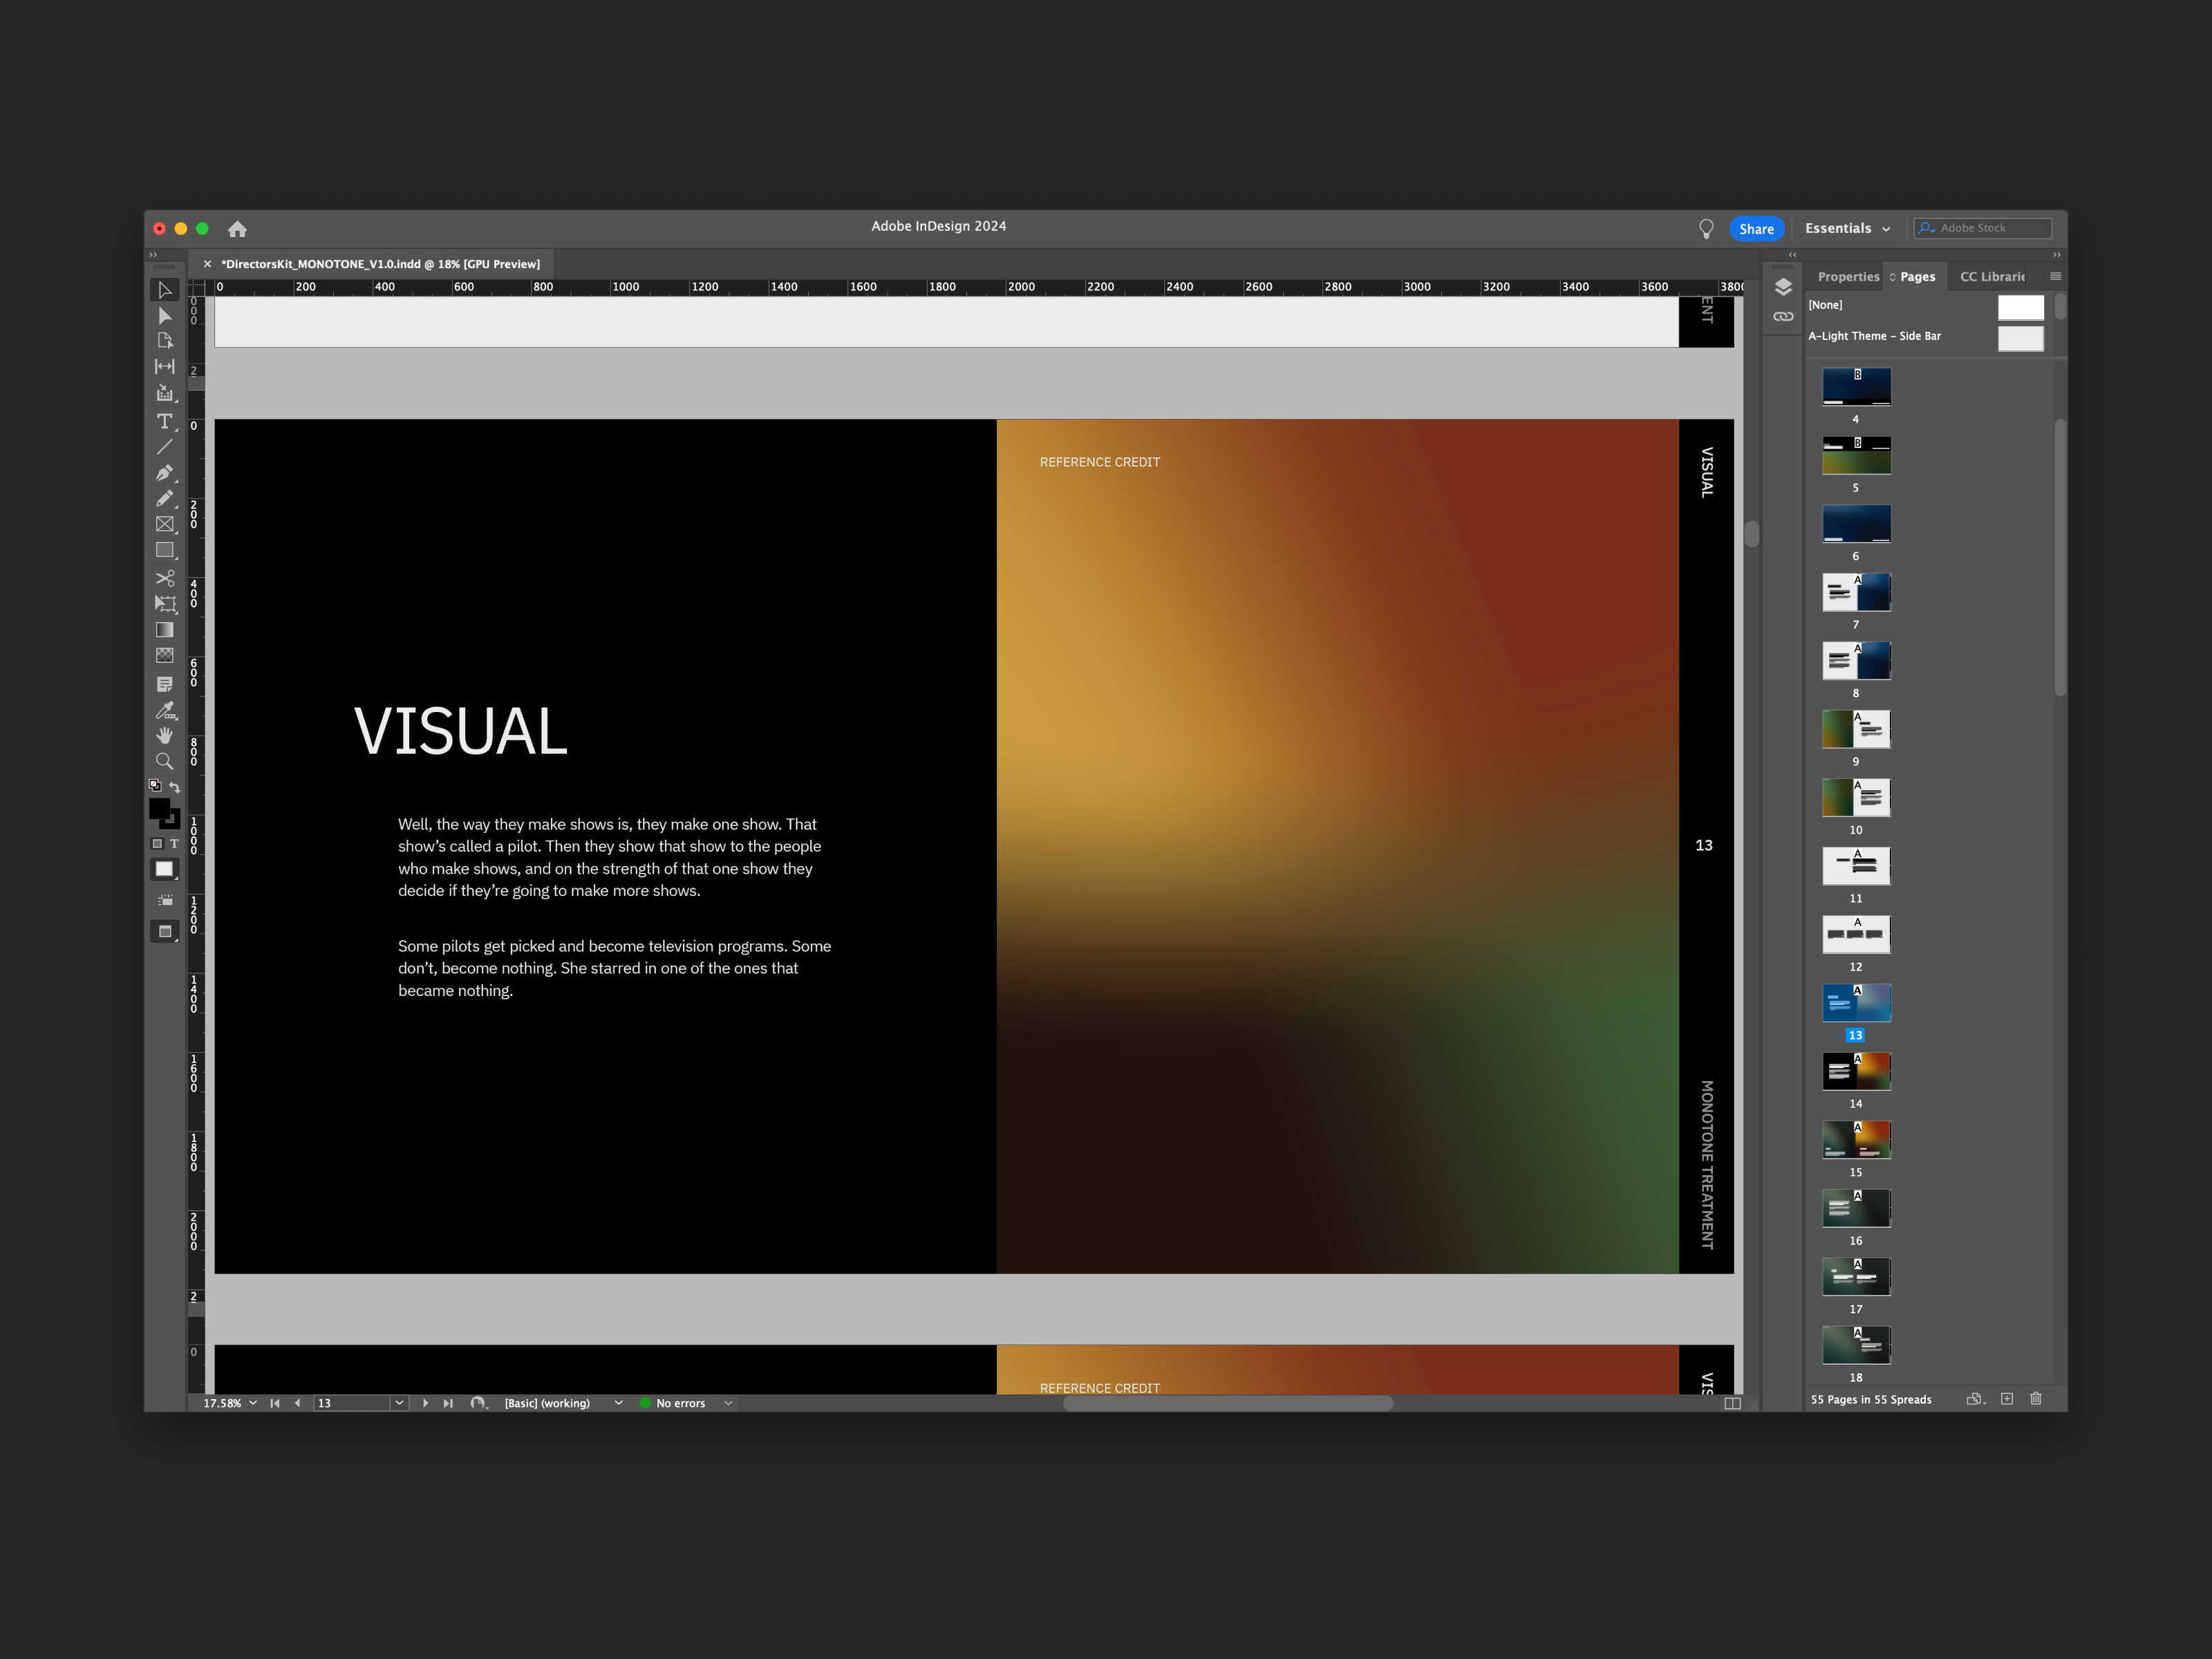Click the fill color swatch
The width and height of the screenshot is (2212, 1659).
[x=160, y=809]
